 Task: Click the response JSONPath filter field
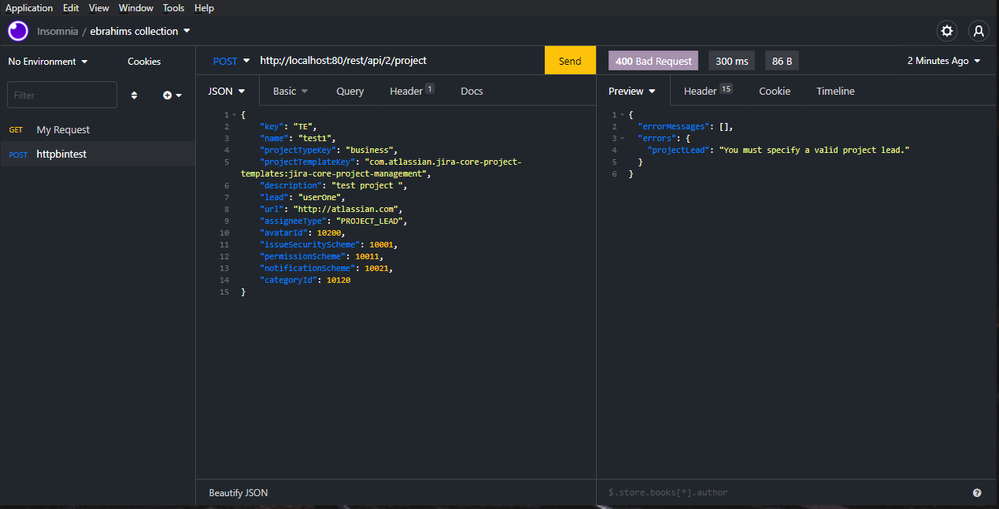point(784,492)
